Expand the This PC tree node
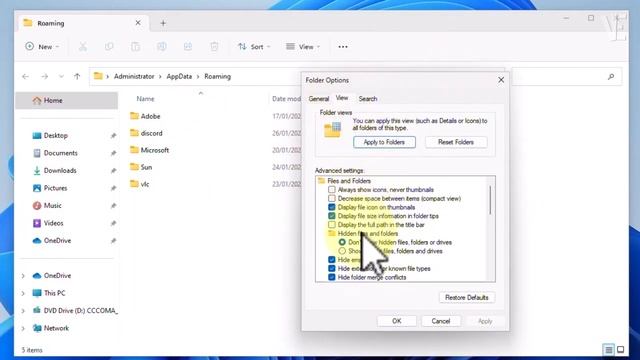 23,293
